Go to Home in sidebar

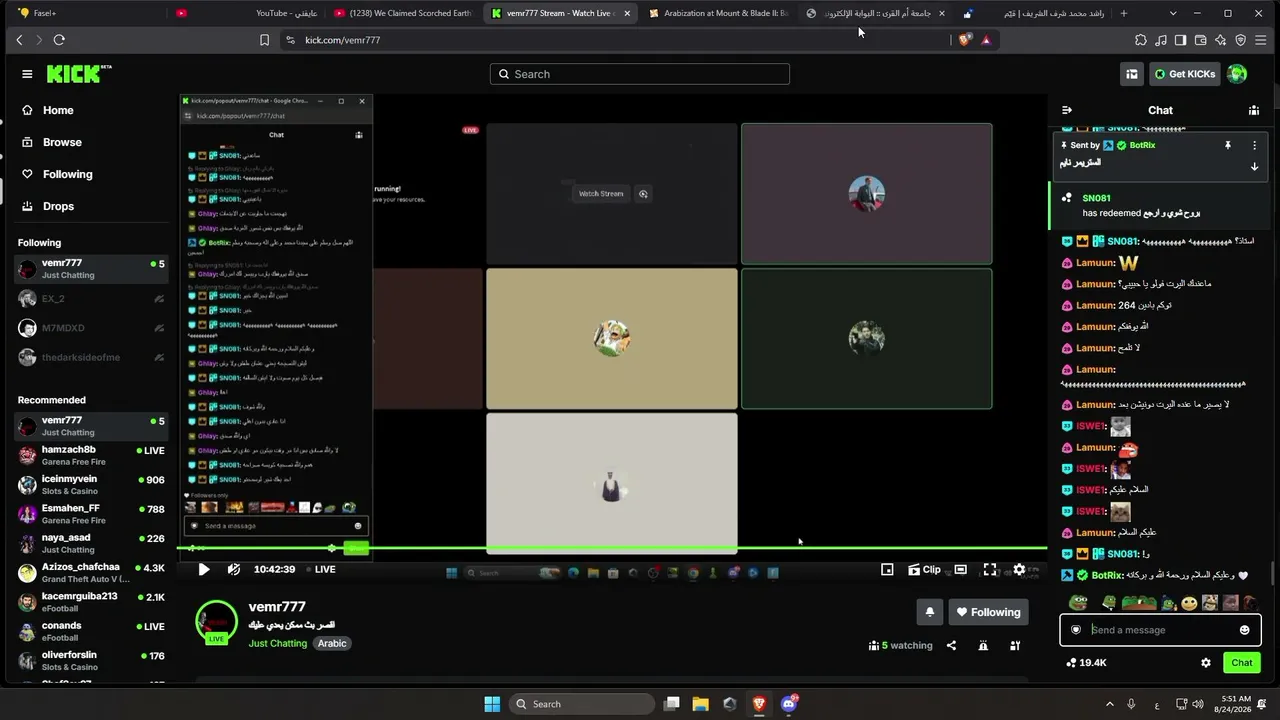(x=58, y=110)
